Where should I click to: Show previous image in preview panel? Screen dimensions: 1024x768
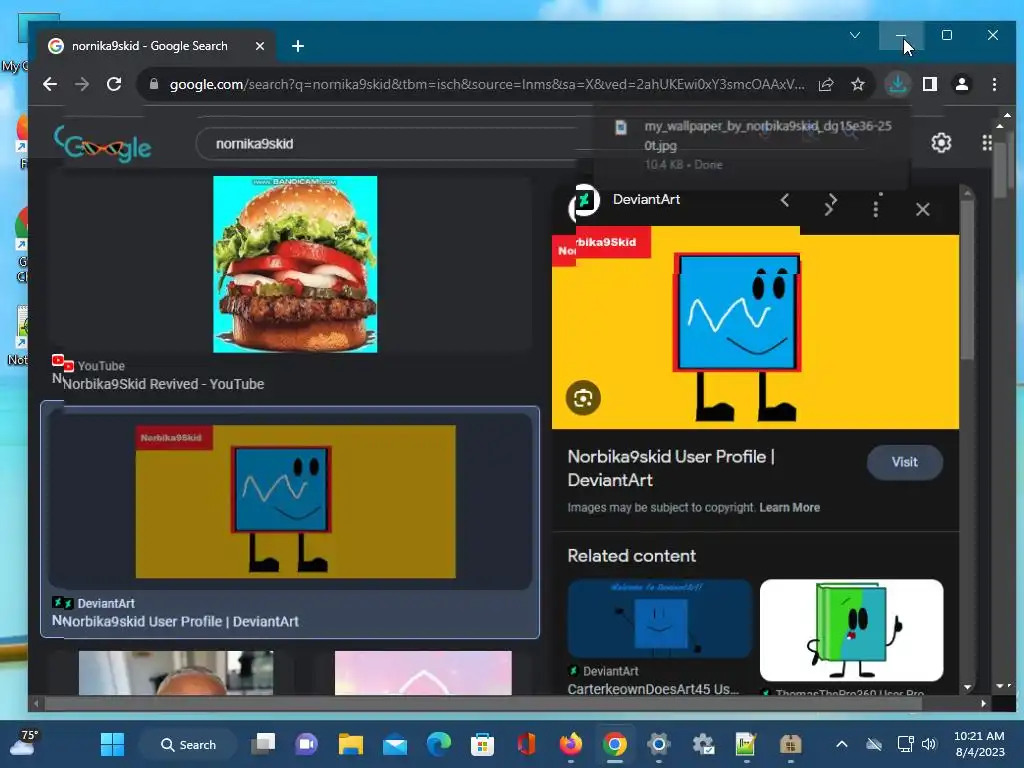[x=786, y=200]
